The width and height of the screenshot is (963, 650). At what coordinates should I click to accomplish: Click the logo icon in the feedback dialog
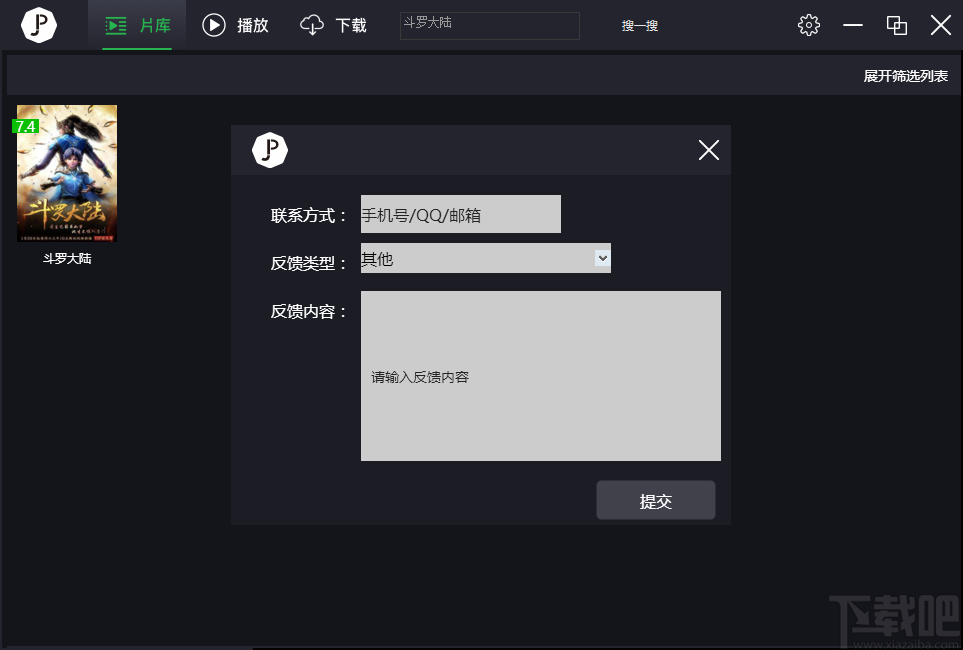[270, 150]
